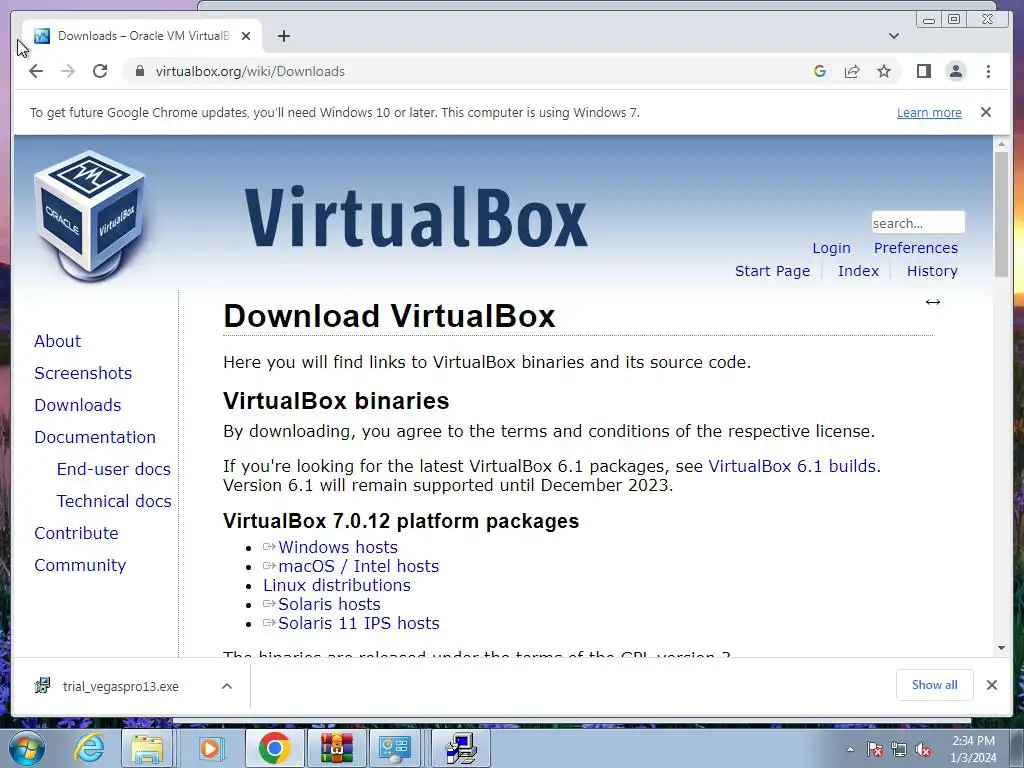This screenshot has width=1024, height=768.
Task: Go back using the browser back arrow
Action: 36,71
